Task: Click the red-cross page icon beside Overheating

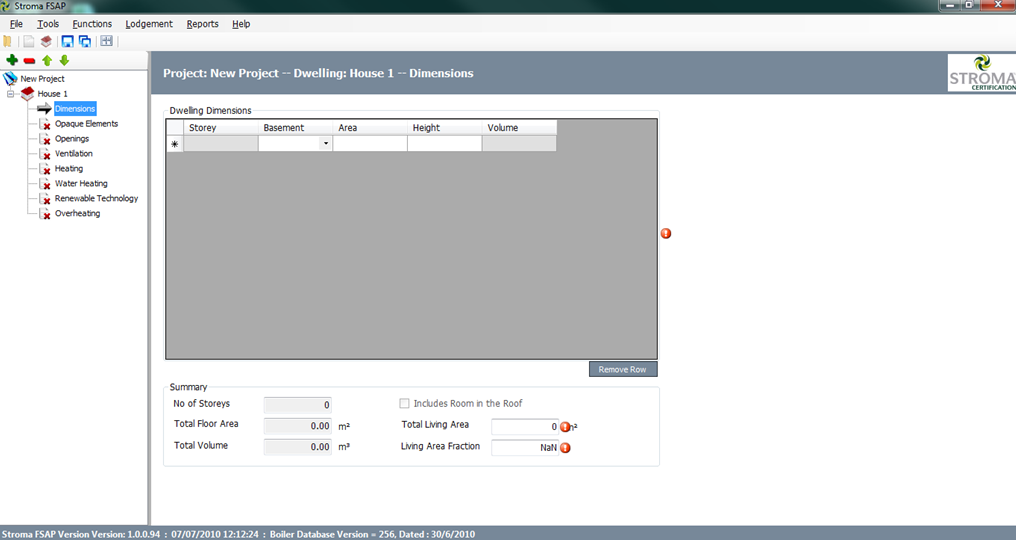Action: click(x=45, y=213)
